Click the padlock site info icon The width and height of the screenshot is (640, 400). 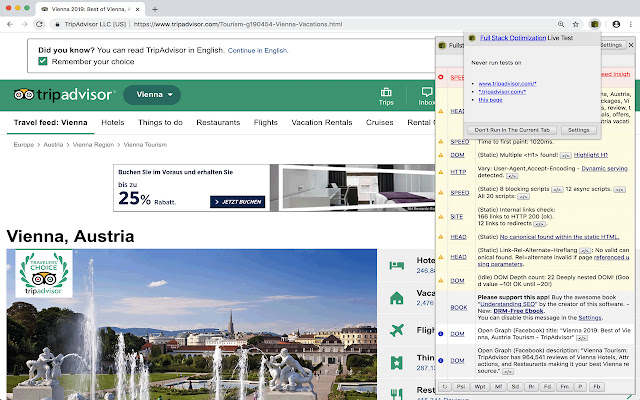(58, 24)
